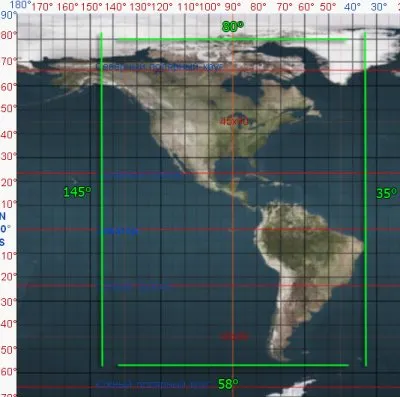Click the 50° longitude label in top row

coord(328,7)
